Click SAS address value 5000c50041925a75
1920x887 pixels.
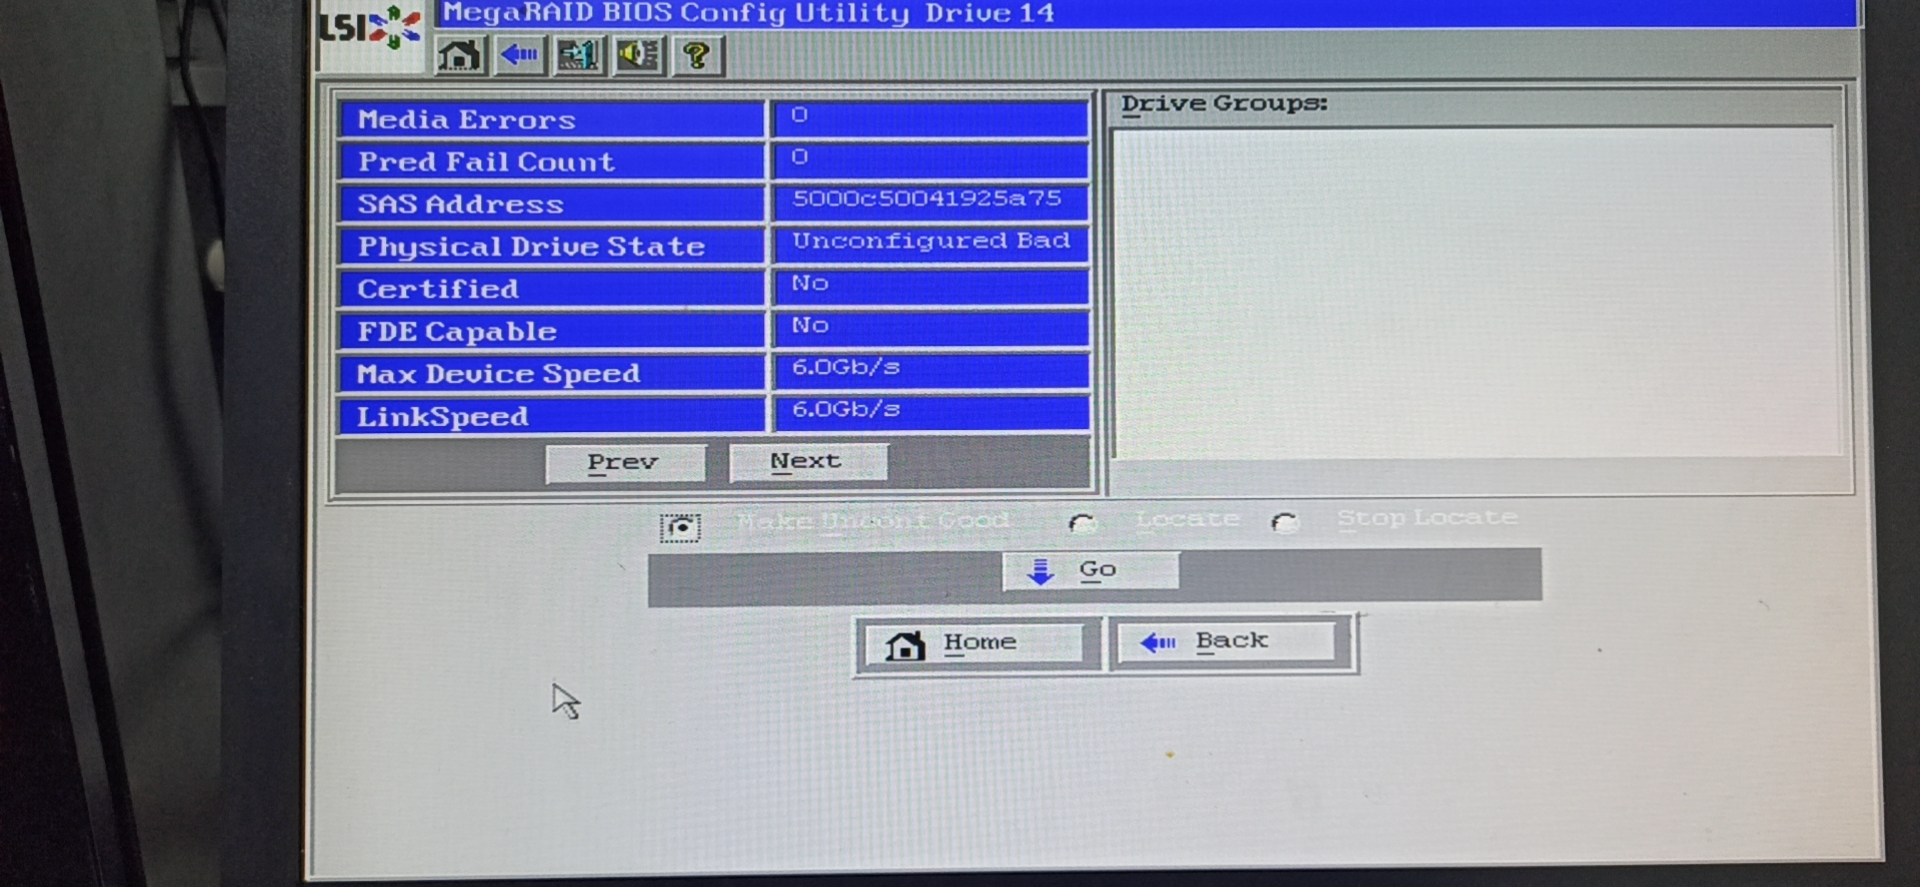[x=927, y=198]
